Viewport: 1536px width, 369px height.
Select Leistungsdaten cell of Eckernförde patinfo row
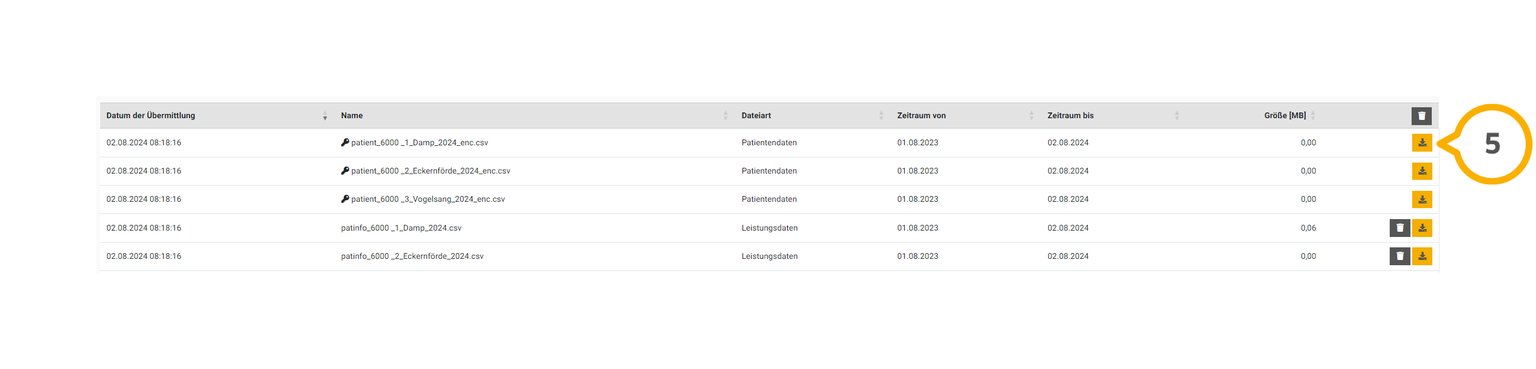(x=769, y=256)
